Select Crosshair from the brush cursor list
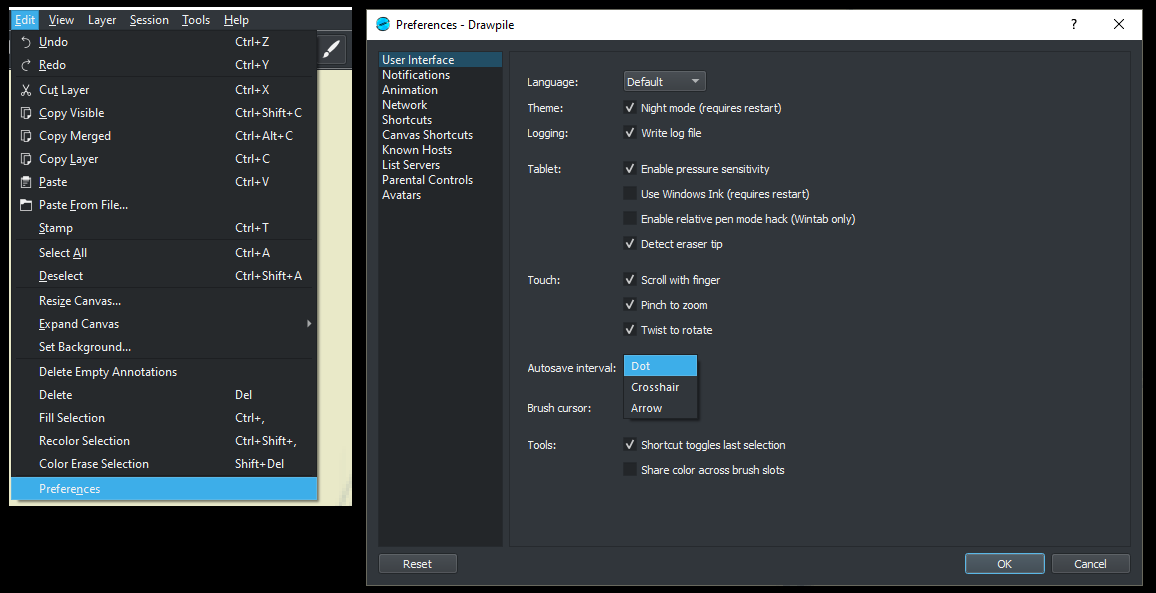The image size is (1156, 593). pyautogui.click(x=656, y=386)
